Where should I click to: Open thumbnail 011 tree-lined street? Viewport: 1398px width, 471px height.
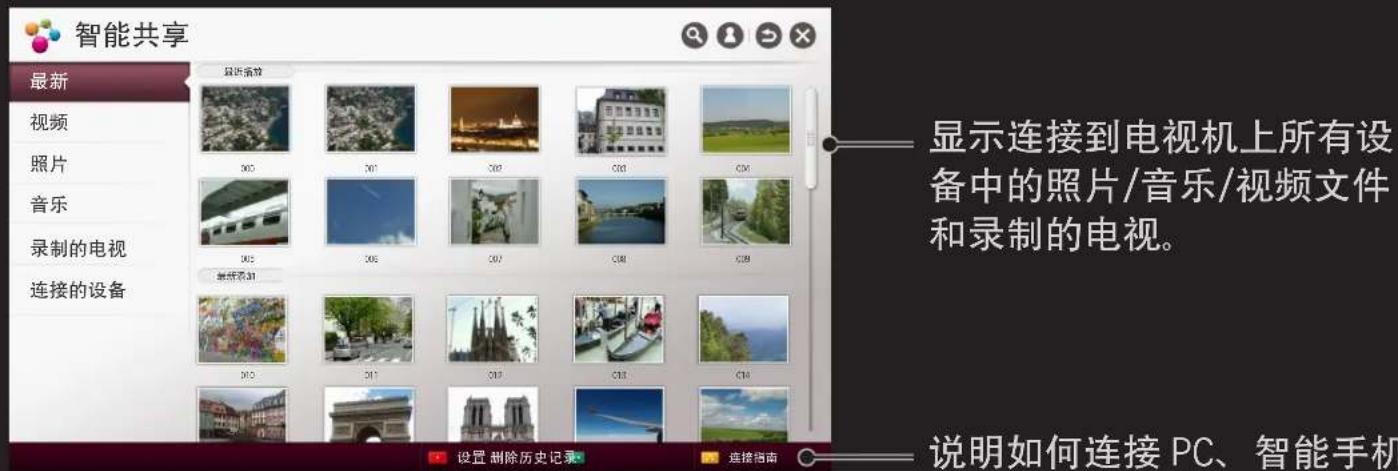[x=368, y=329]
